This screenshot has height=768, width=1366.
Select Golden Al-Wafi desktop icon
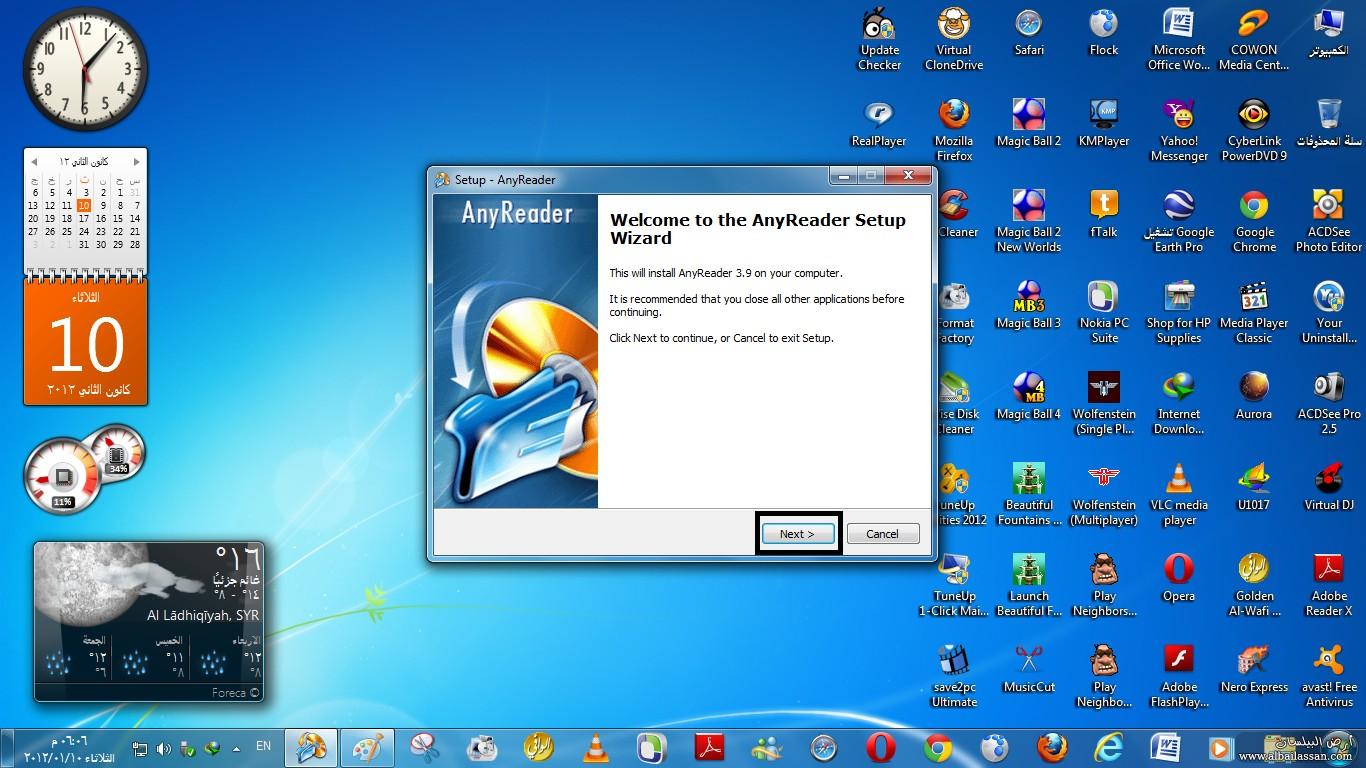pos(1254,586)
